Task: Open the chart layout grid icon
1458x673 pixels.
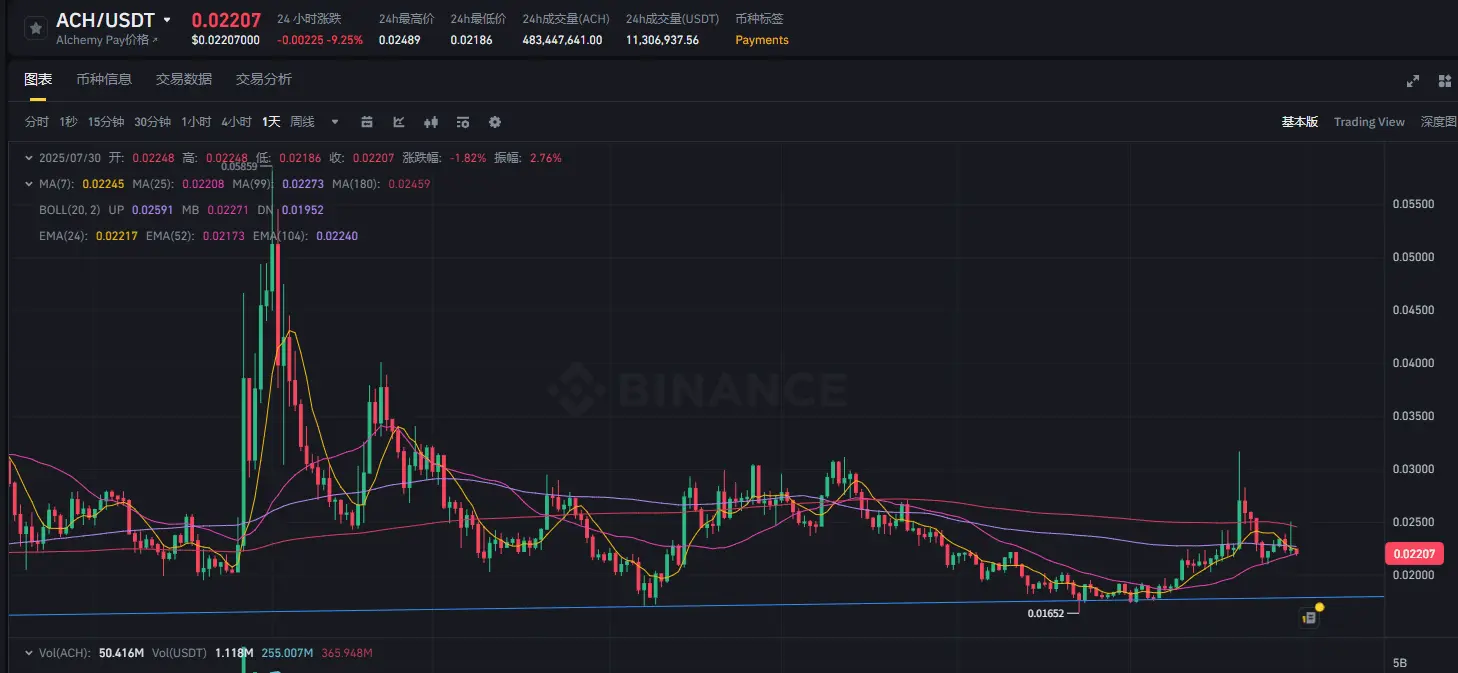Action: coord(1445,81)
